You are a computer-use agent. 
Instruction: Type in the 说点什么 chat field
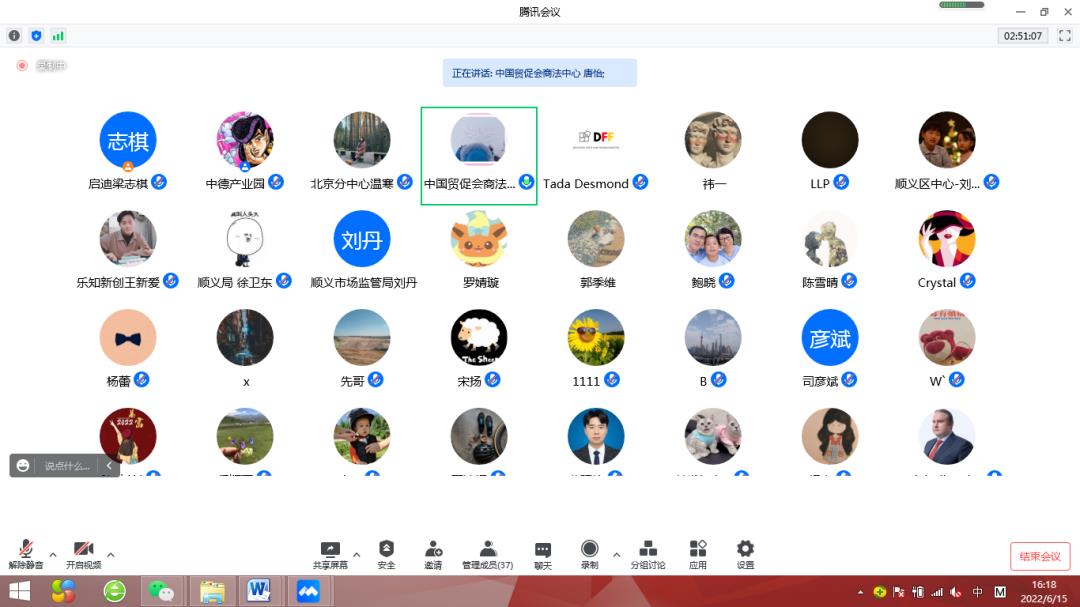pyautogui.click(x=67, y=466)
